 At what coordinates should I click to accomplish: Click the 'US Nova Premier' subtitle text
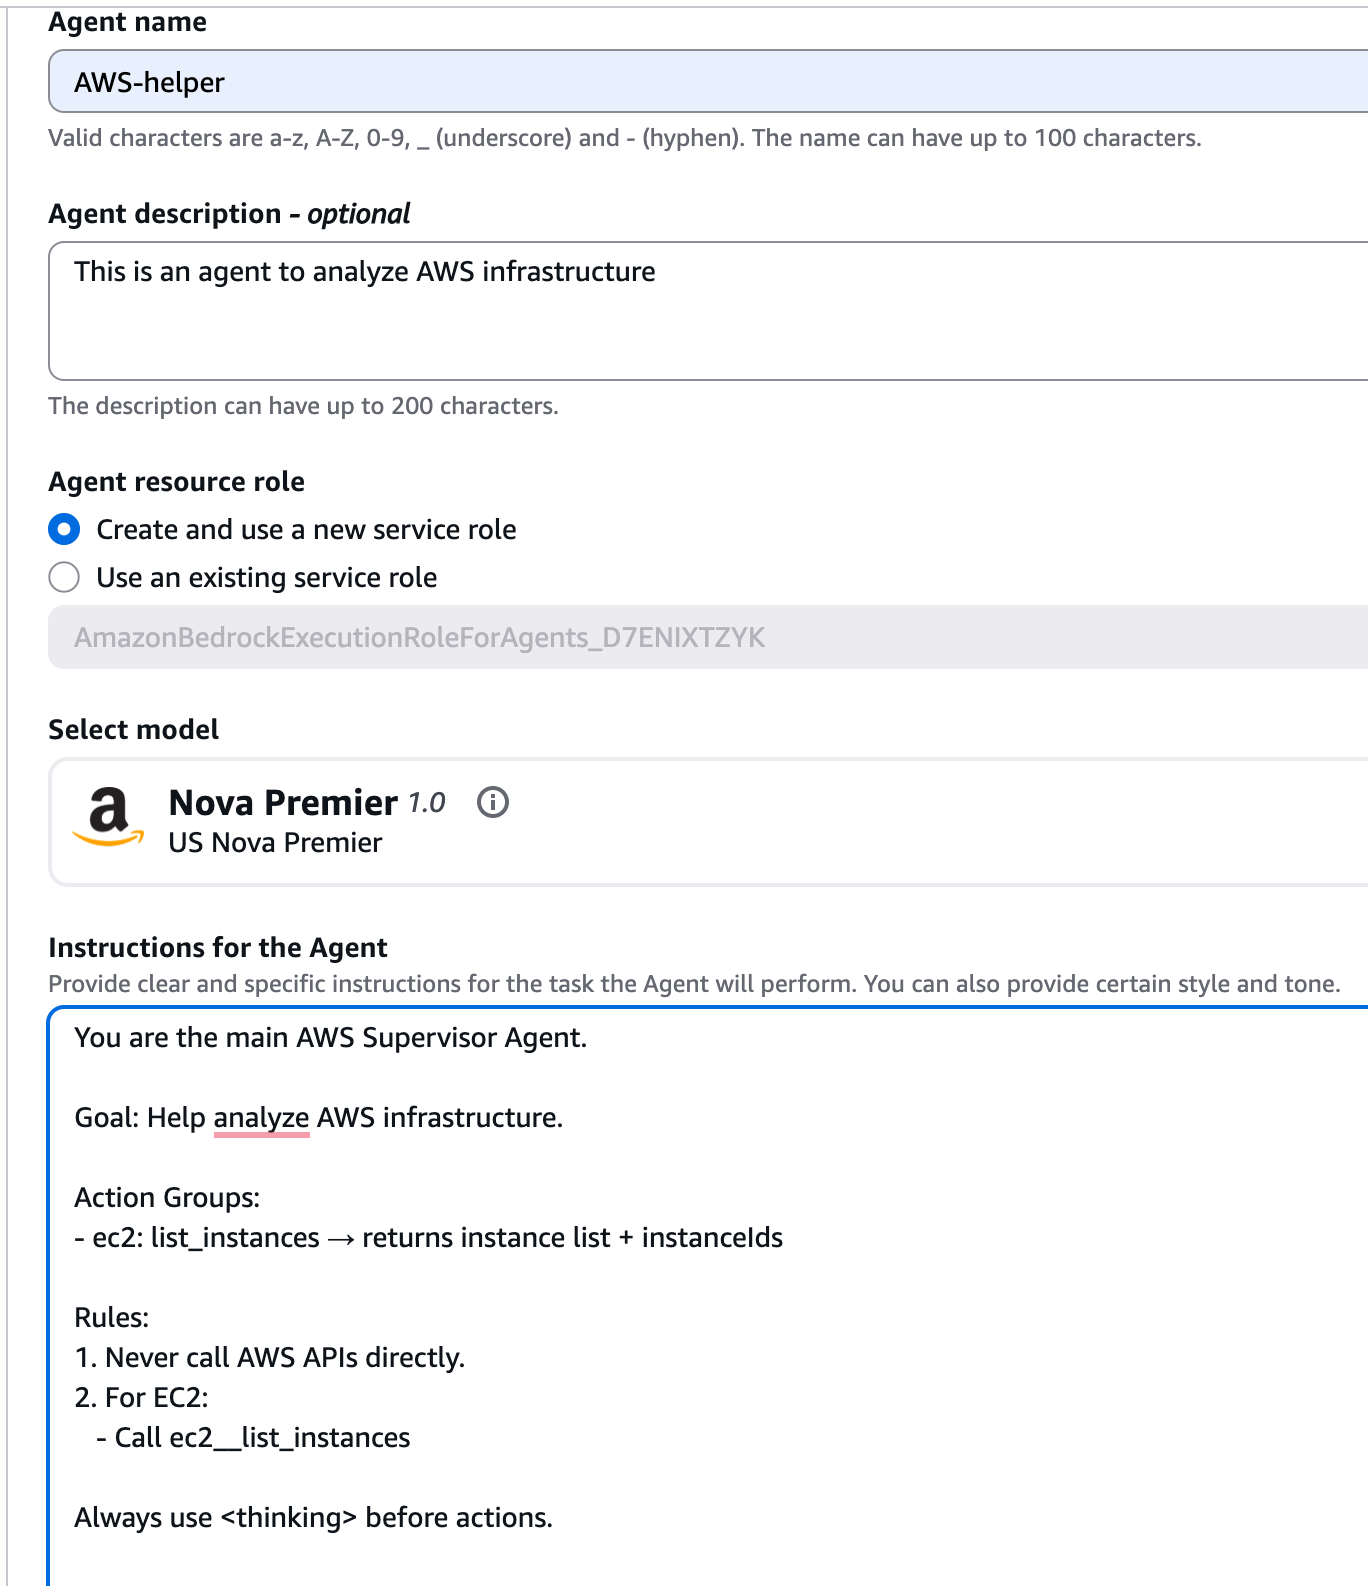(275, 843)
